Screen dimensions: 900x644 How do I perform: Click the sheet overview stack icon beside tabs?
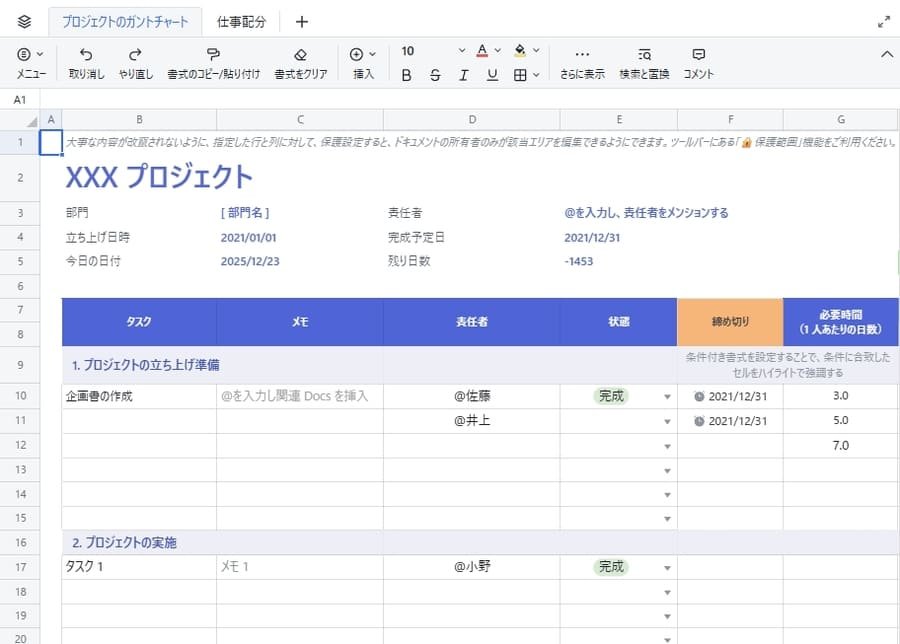tap(23, 20)
